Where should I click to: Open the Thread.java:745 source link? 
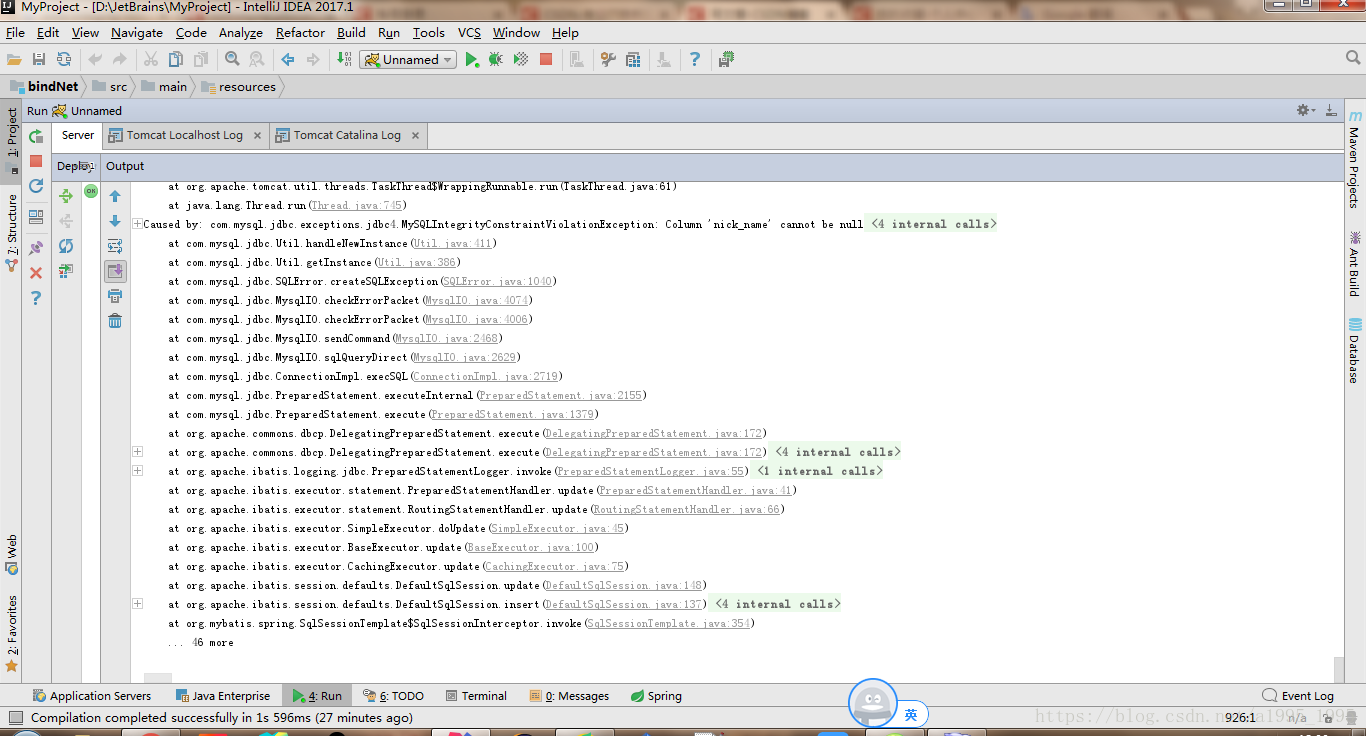pos(357,205)
